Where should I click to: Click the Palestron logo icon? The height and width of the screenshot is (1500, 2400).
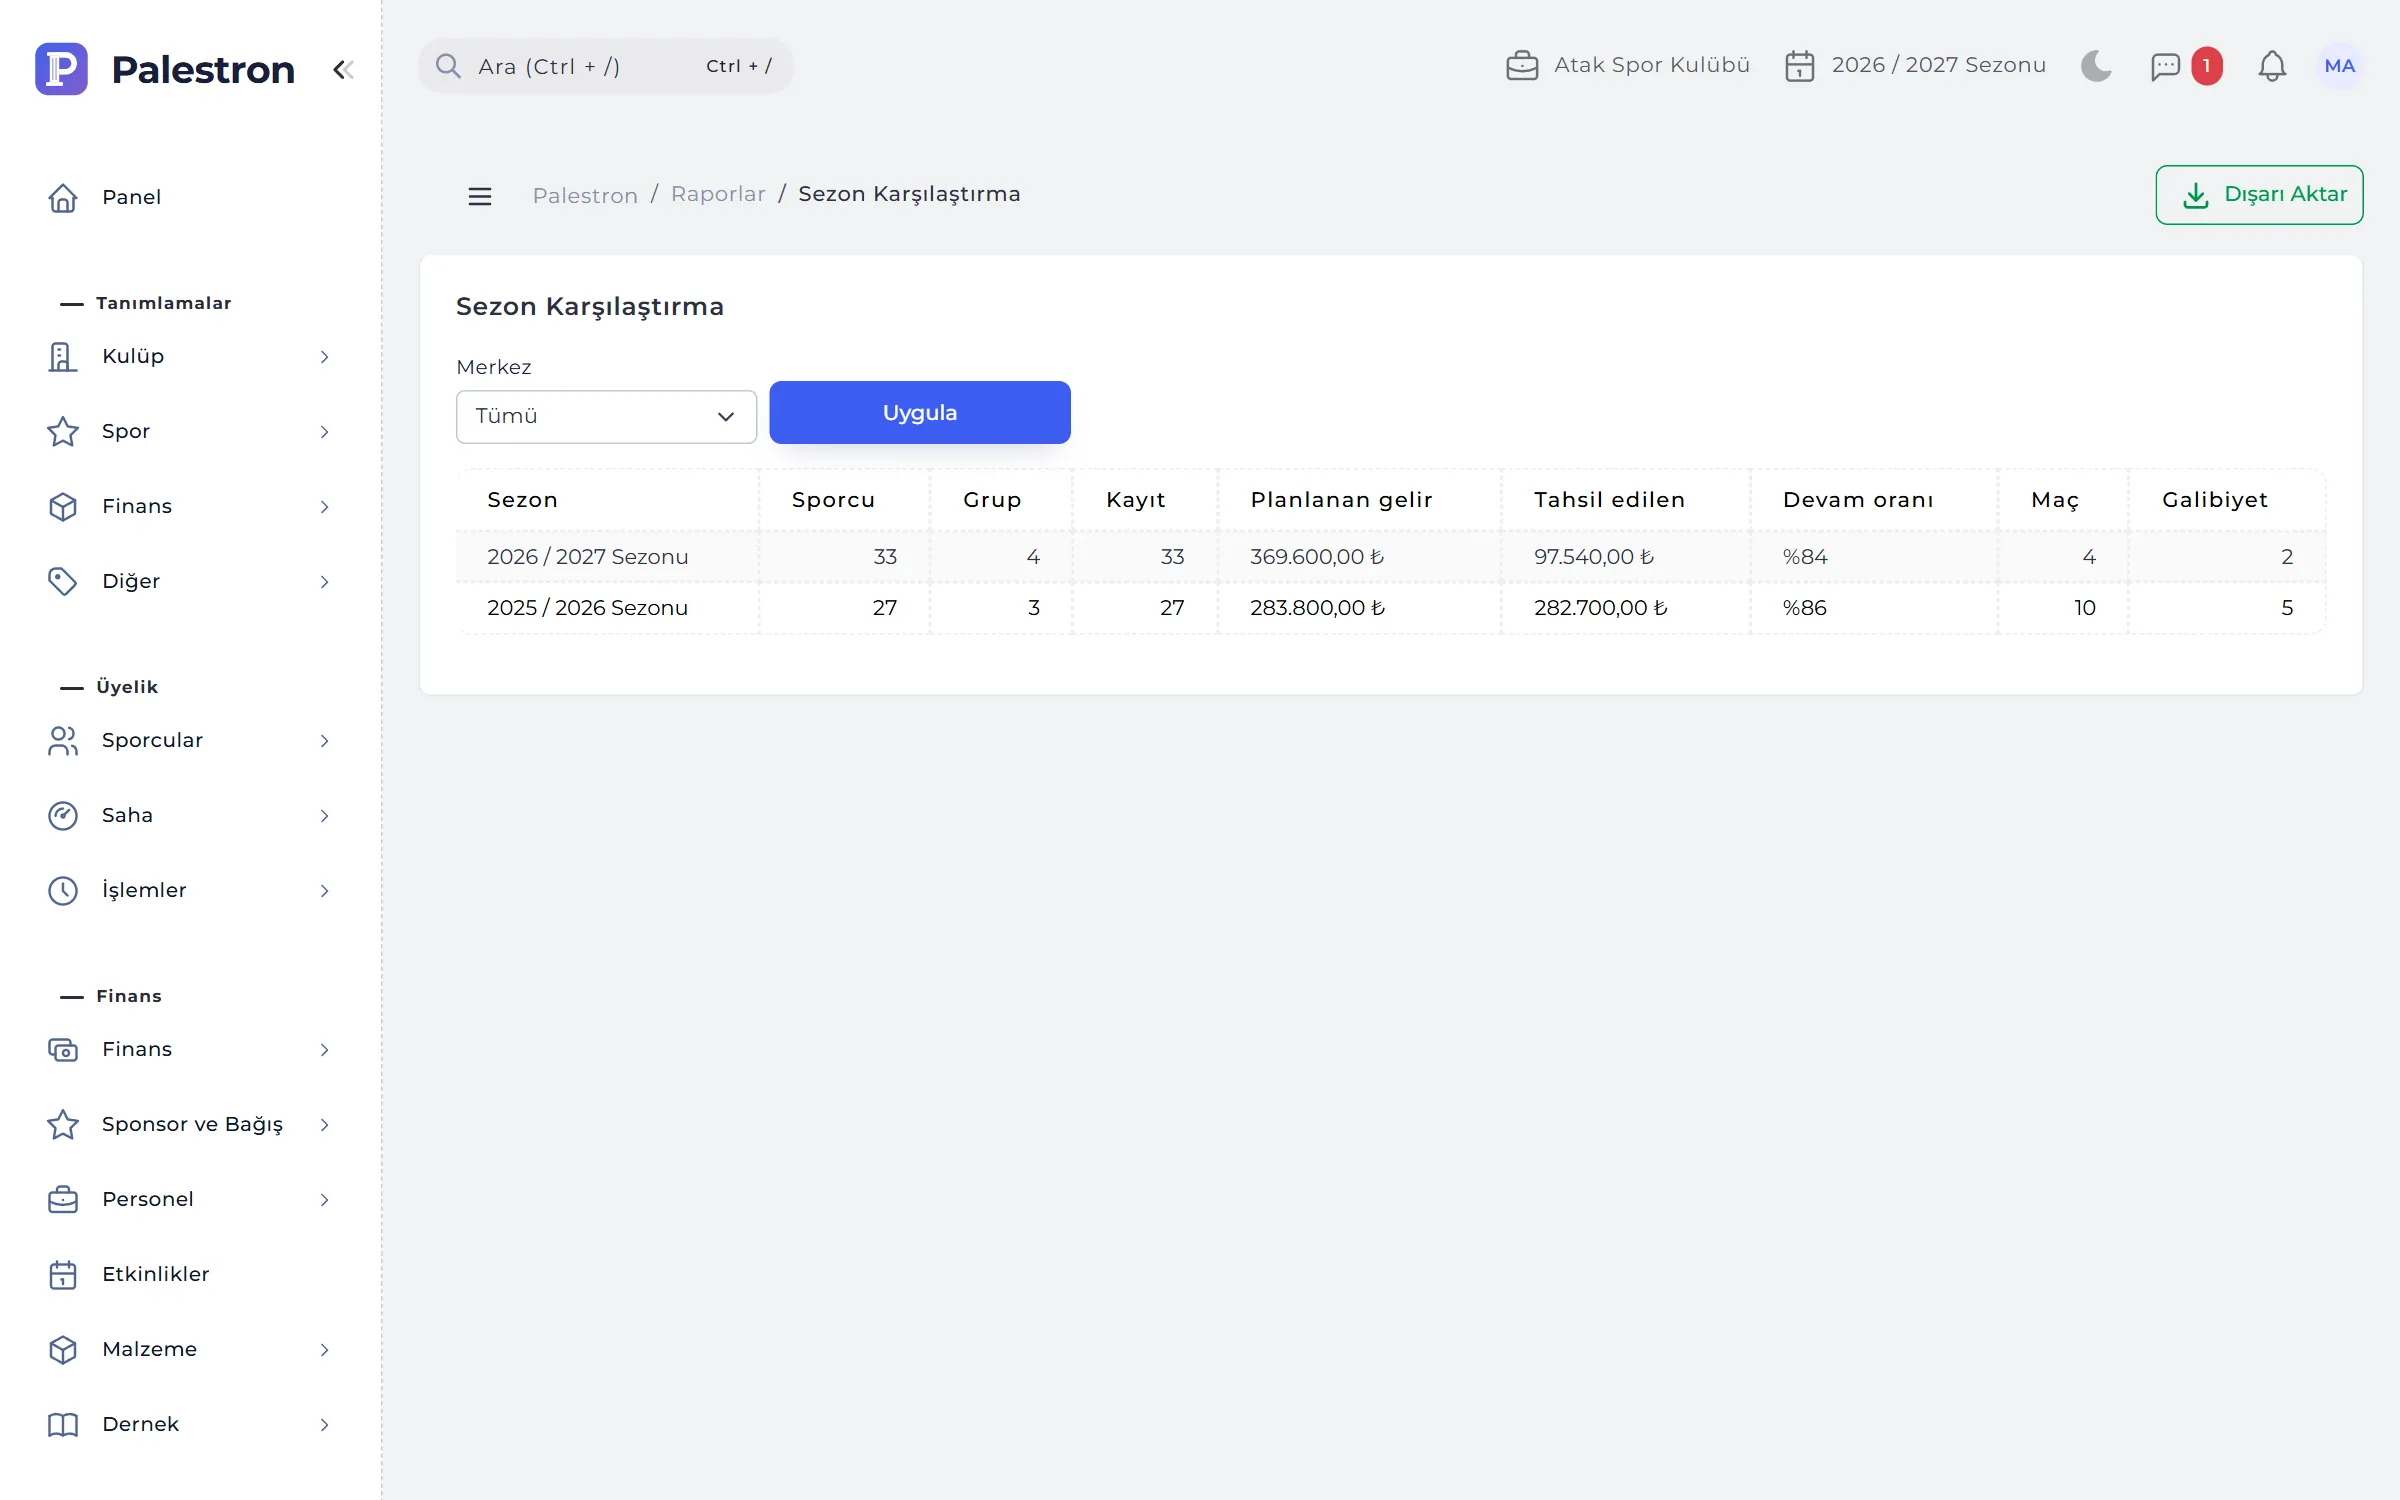61,69
